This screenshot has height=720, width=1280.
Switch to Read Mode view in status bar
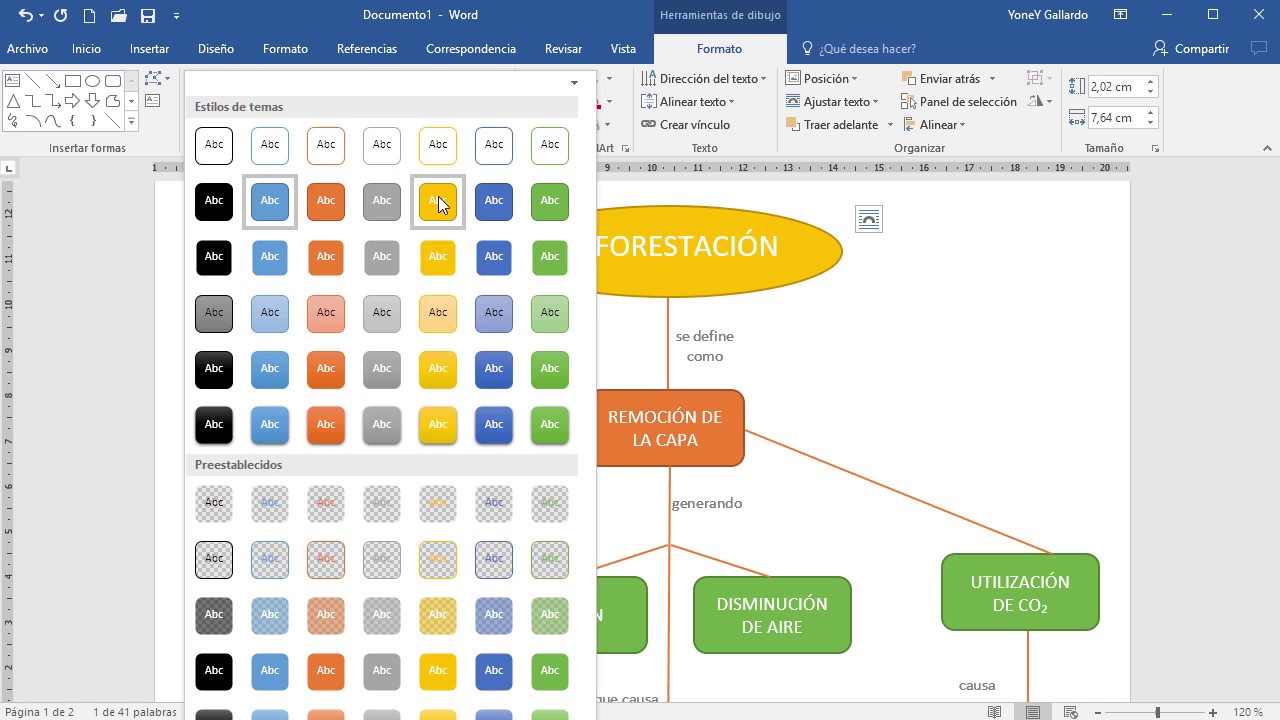coord(994,712)
